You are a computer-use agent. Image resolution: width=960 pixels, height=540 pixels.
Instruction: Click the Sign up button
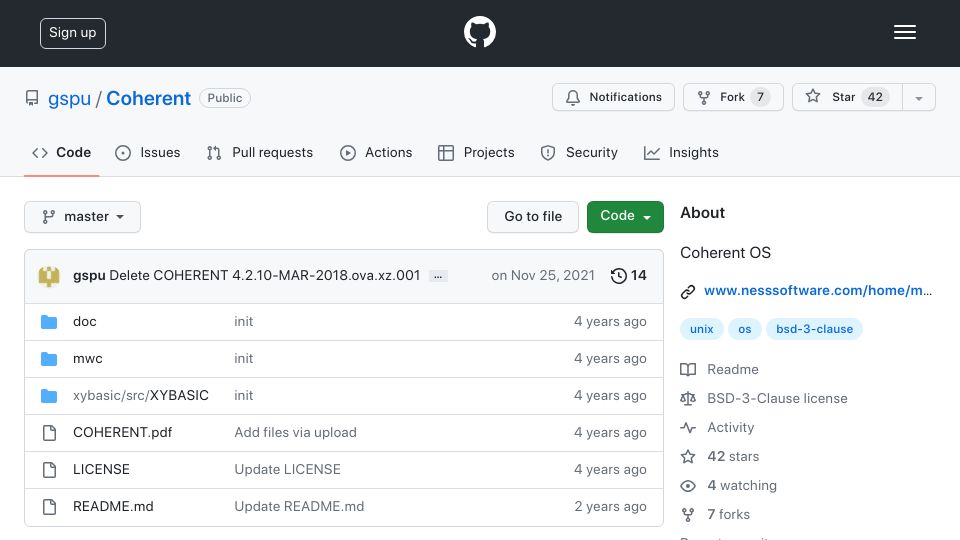point(73,33)
